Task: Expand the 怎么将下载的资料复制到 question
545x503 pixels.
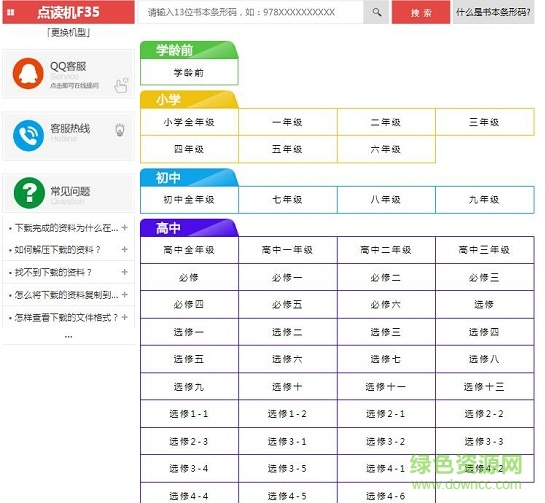Action: 124,295
